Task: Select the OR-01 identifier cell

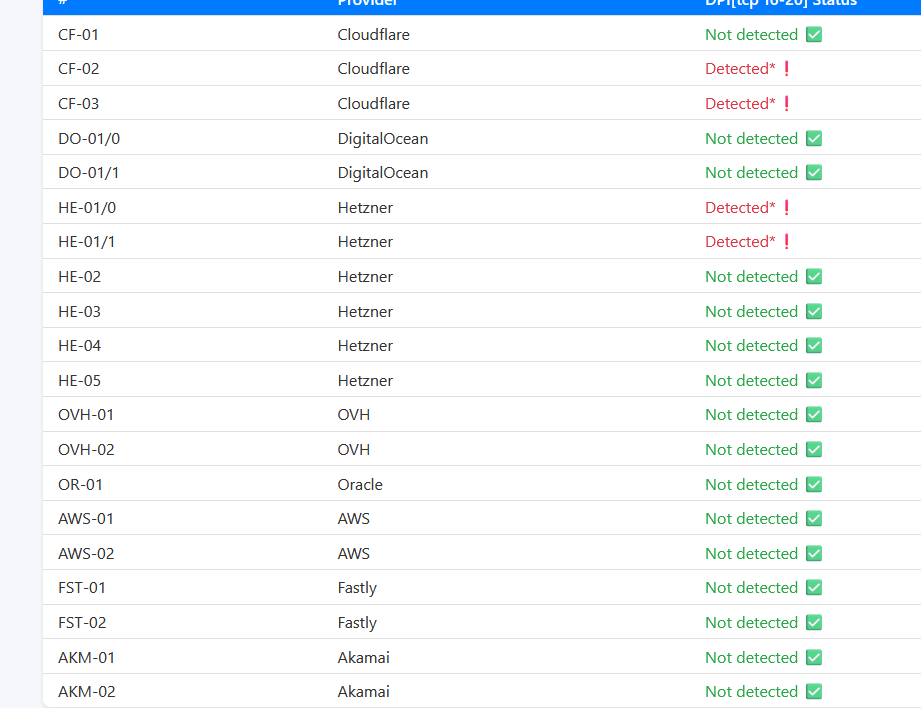Action: [x=80, y=485]
